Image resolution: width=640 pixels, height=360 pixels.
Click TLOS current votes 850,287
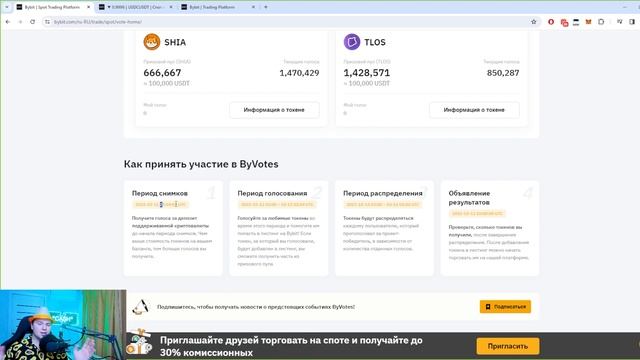pos(503,73)
